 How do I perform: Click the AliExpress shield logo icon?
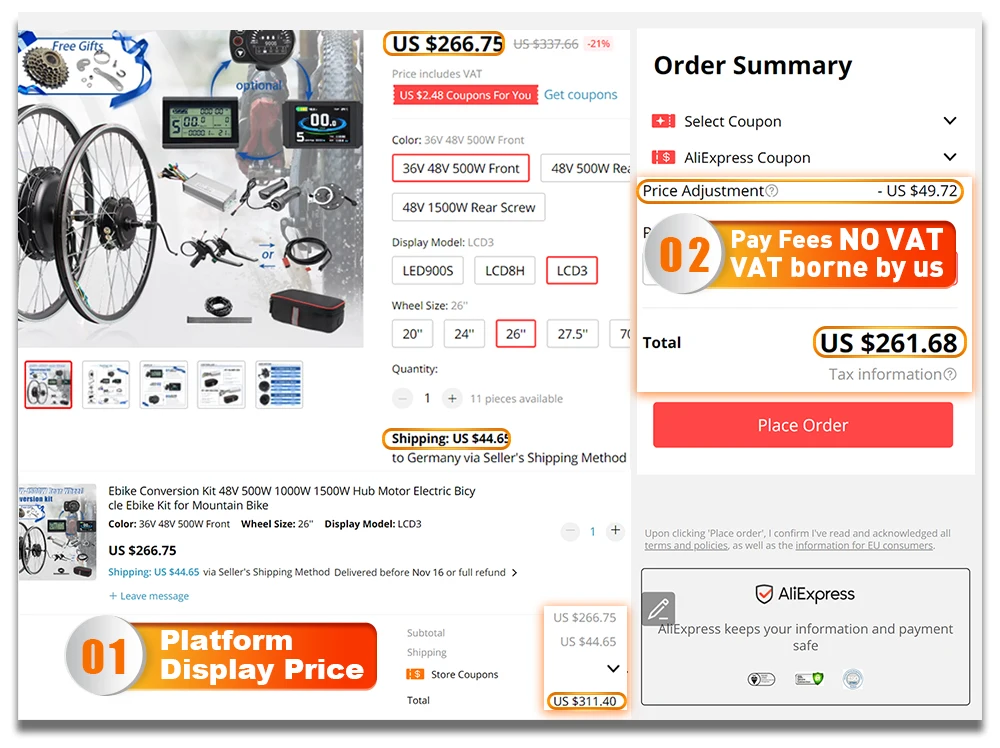pyautogui.click(x=764, y=594)
